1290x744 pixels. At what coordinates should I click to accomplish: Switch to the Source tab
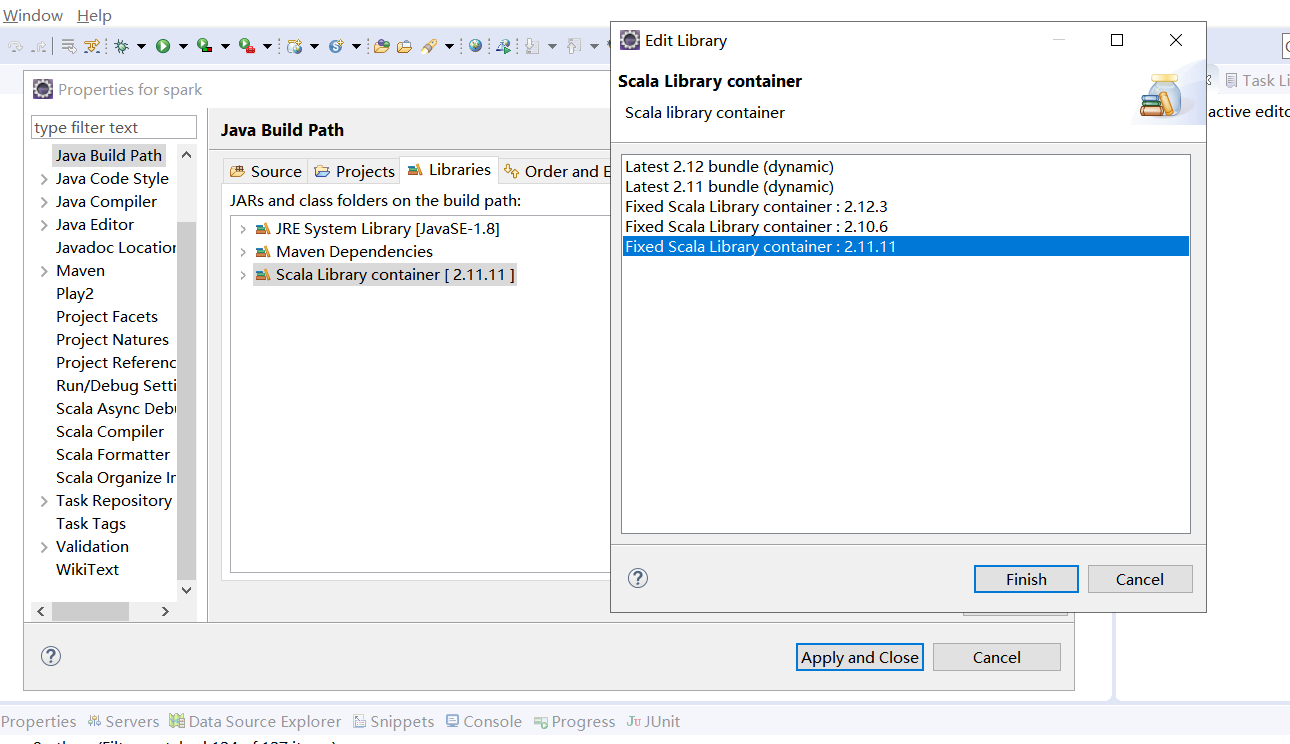tap(265, 171)
